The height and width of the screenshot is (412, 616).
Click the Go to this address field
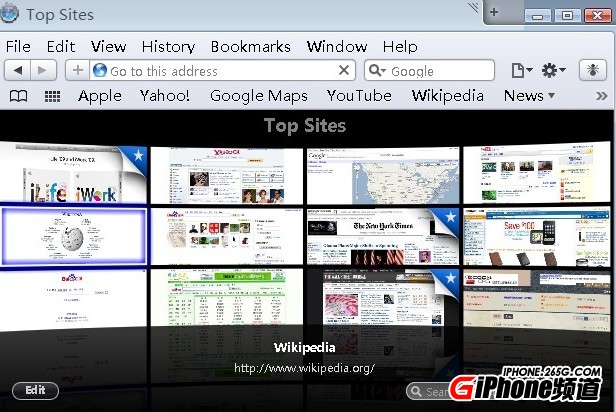pyautogui.click(x=222, y=71)
